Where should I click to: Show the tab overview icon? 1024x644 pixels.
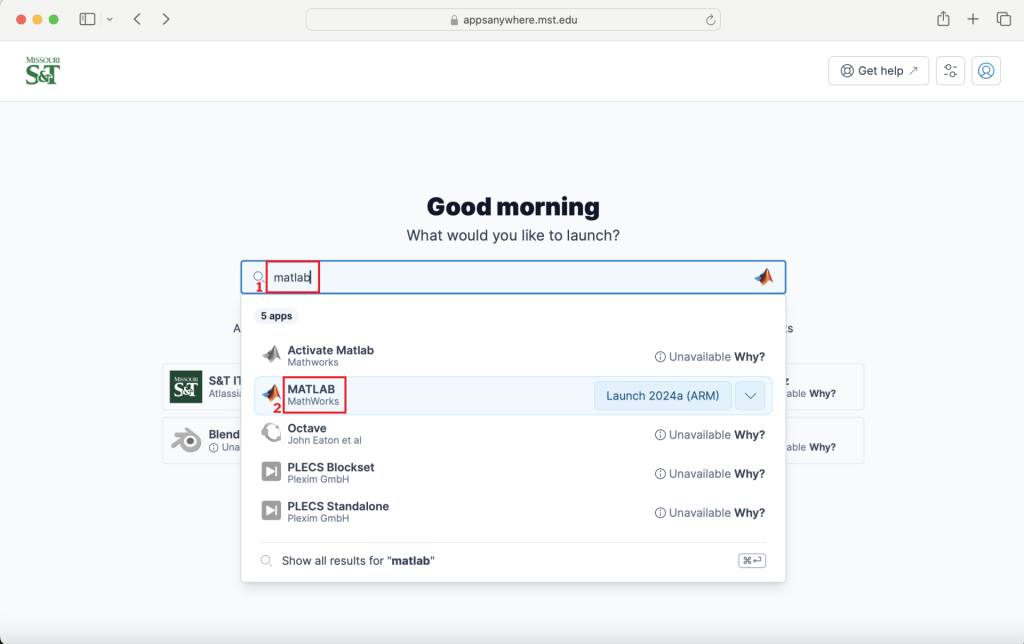point(1004,19)
